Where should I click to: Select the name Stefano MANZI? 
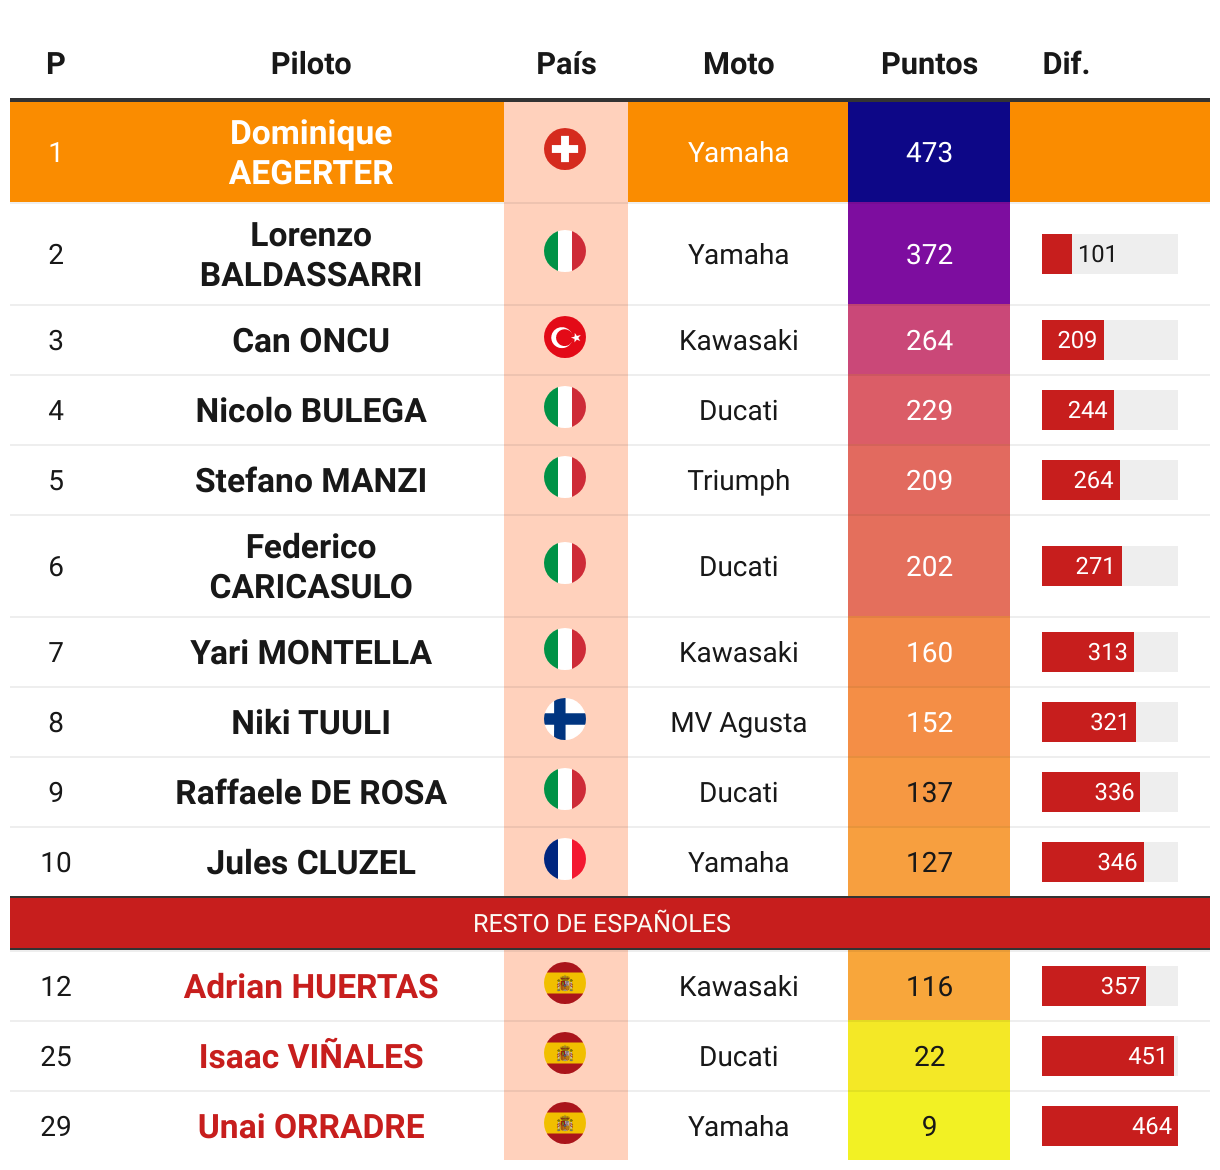pos(311,481)
